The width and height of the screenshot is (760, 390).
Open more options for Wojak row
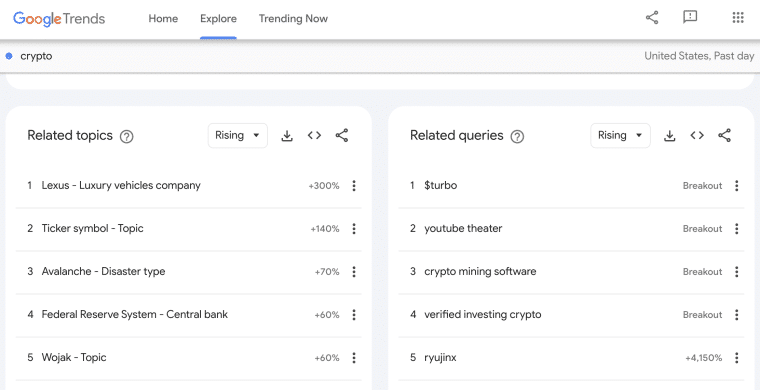click(354, 358)
